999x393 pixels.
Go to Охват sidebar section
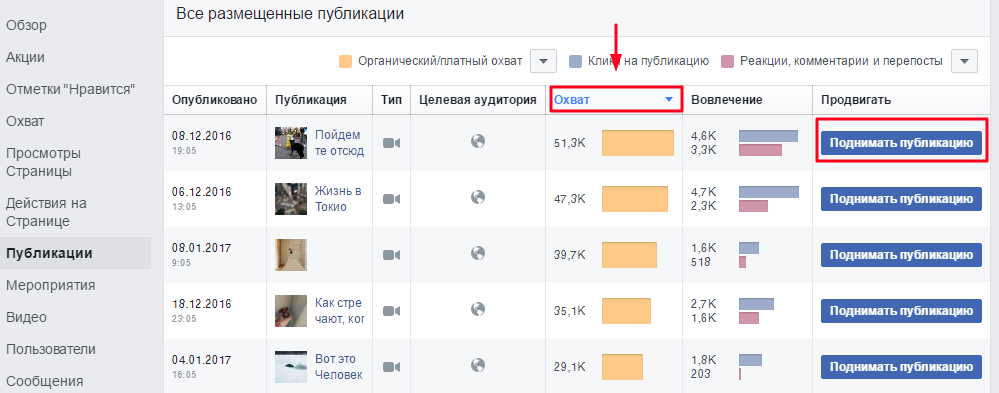[x=25, y=121]
